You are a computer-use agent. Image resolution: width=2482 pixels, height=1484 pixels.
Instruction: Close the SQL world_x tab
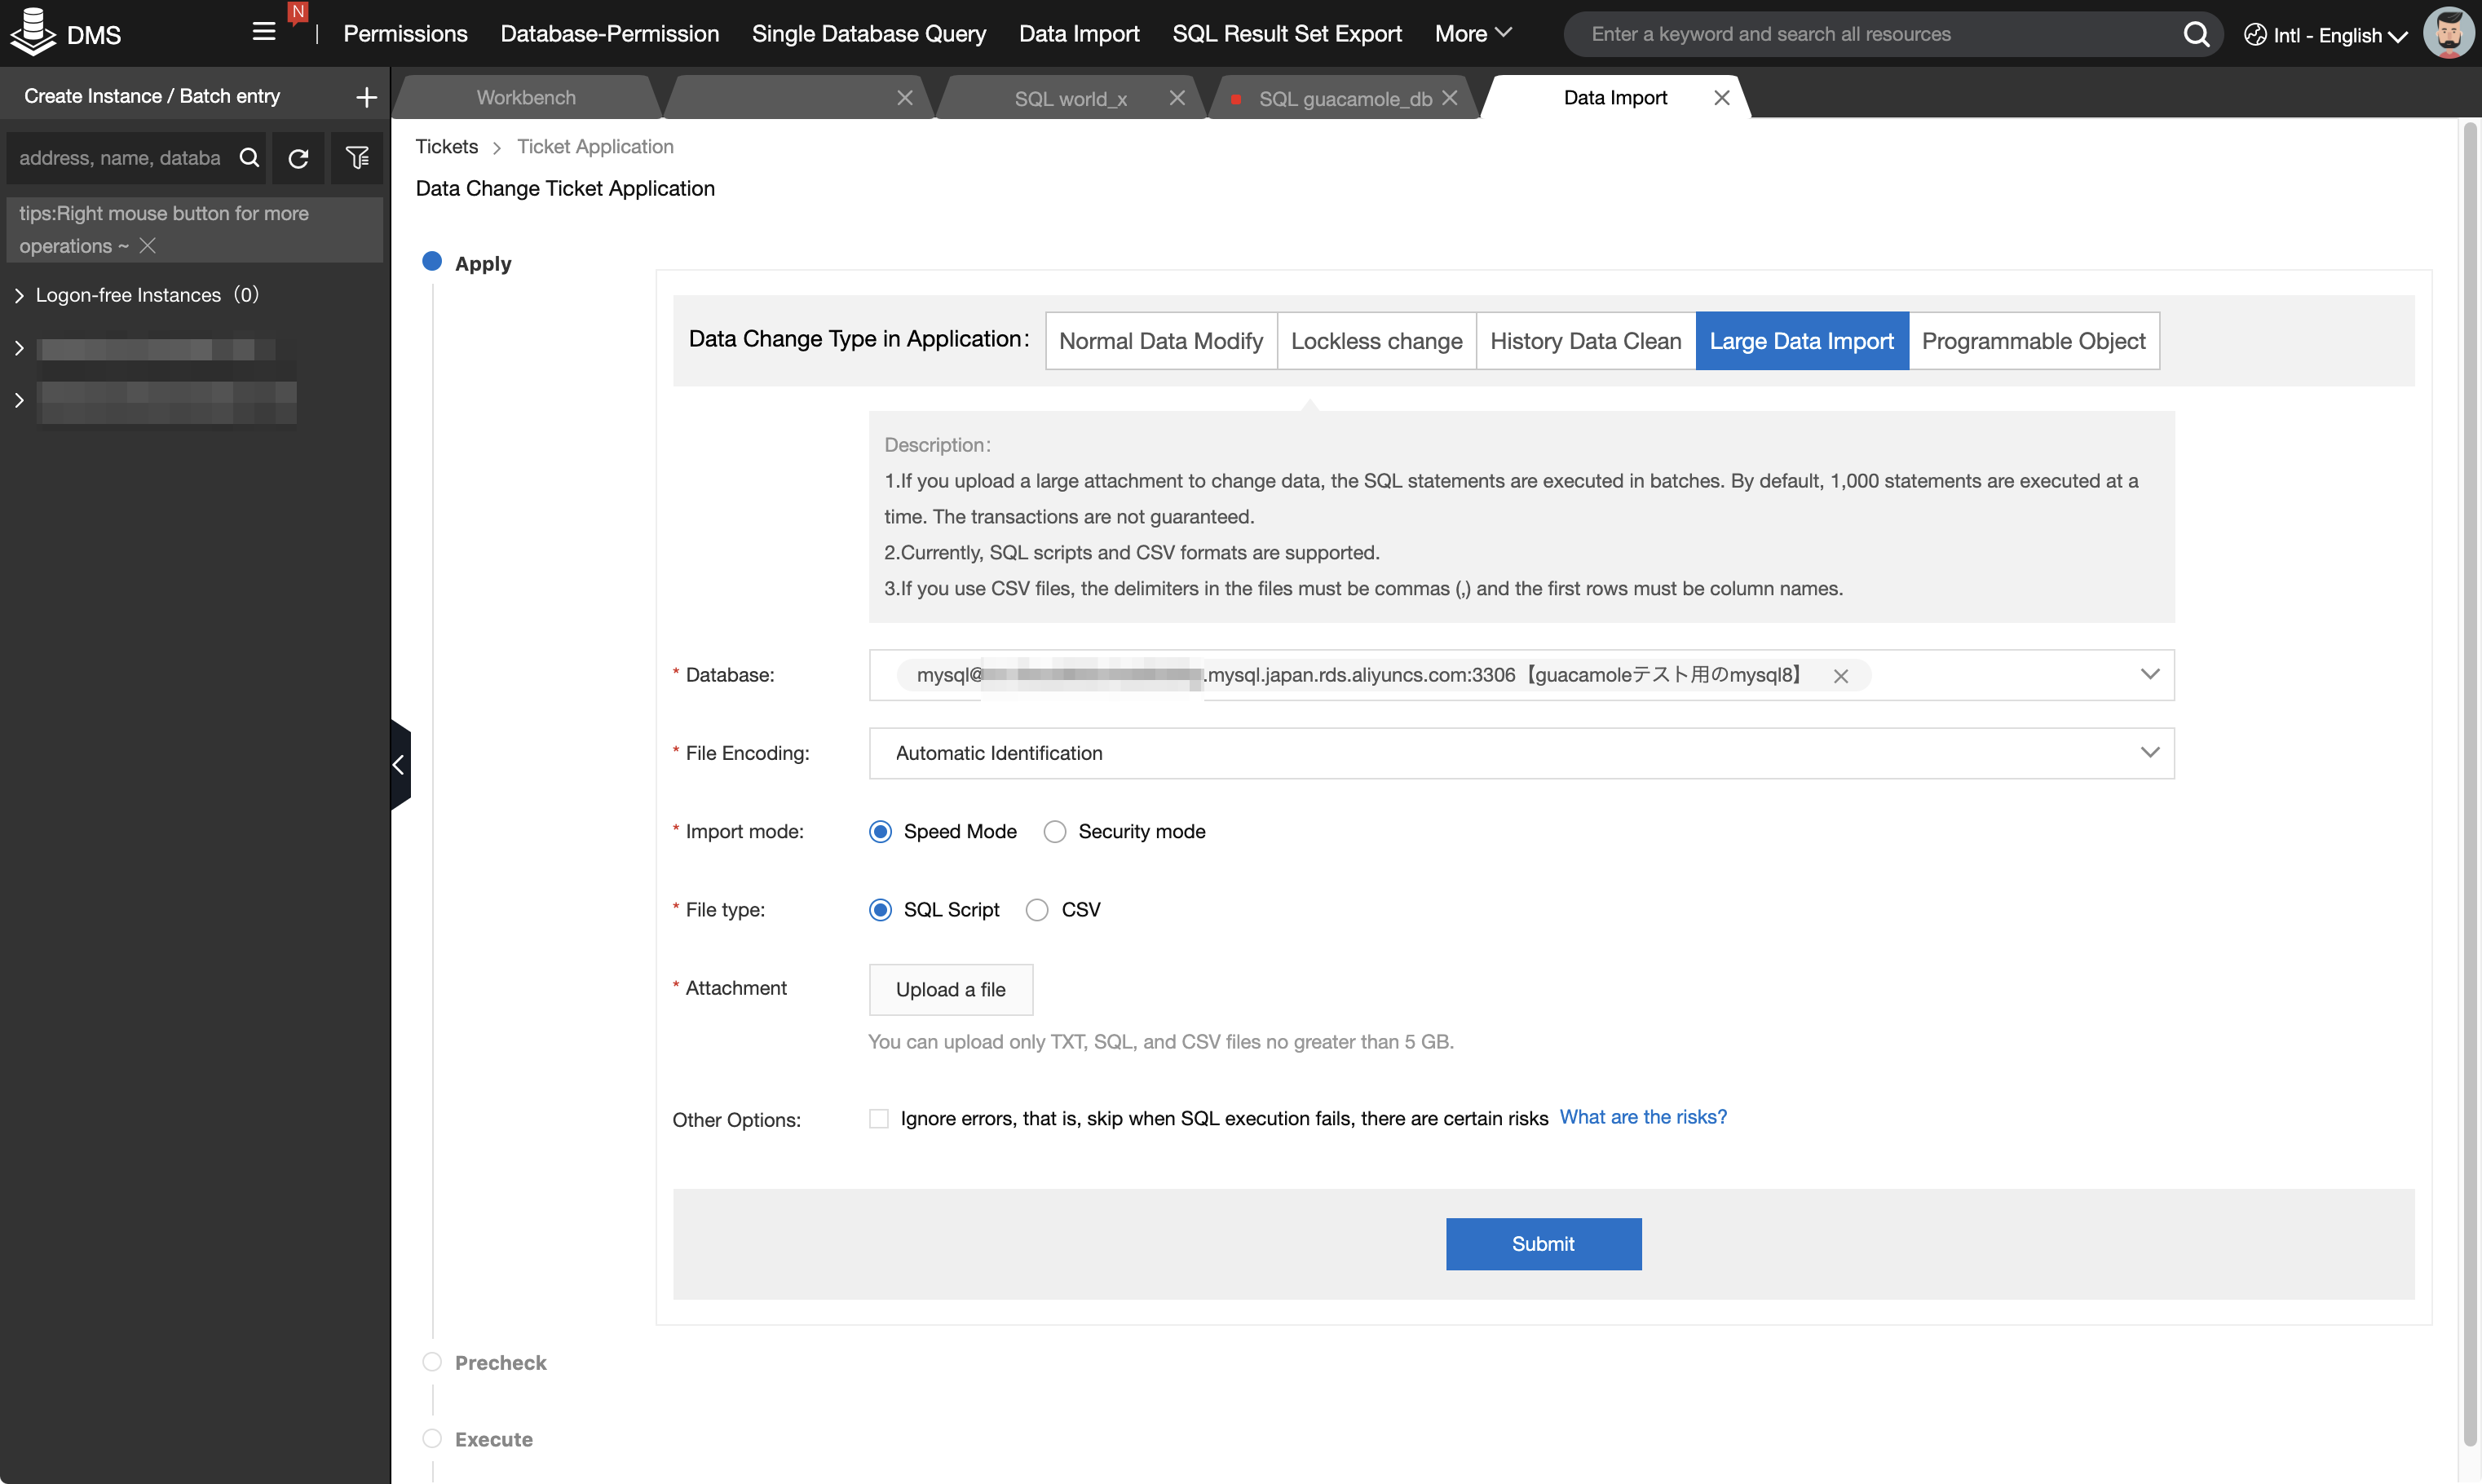tap(1177, 98)
